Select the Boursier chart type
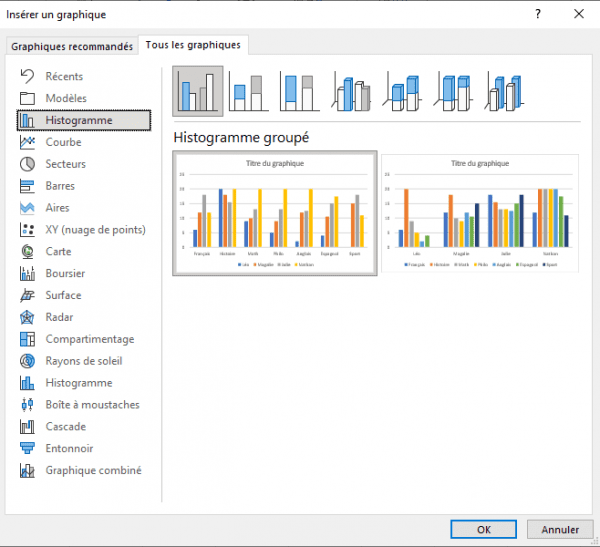Image resolution: width=600 pixels, height=547 pixels. coord(84,273)
